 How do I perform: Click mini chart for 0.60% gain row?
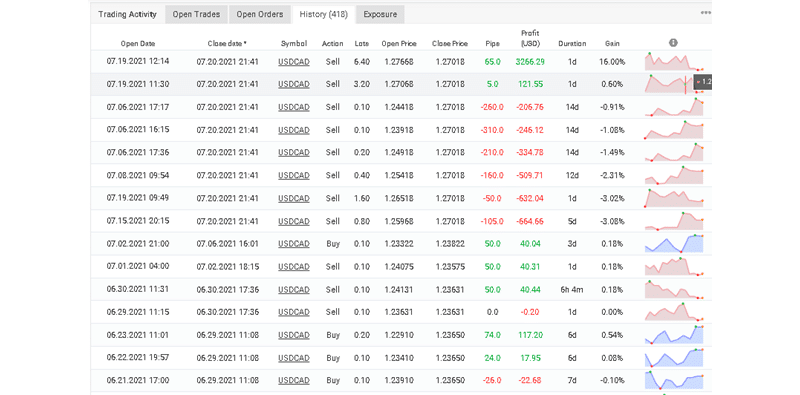(x=674, y=84)
